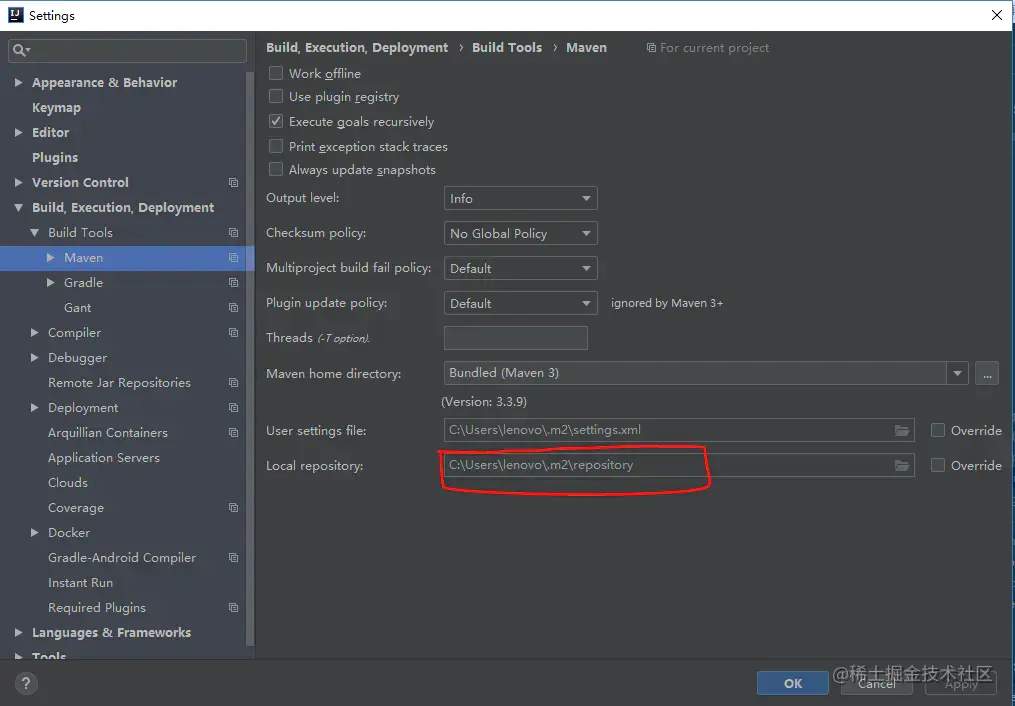Click folder browse icon for Local repository
Image resolution: width=1015 pixels, height=706 pixels.
click(x=902, y=465)
